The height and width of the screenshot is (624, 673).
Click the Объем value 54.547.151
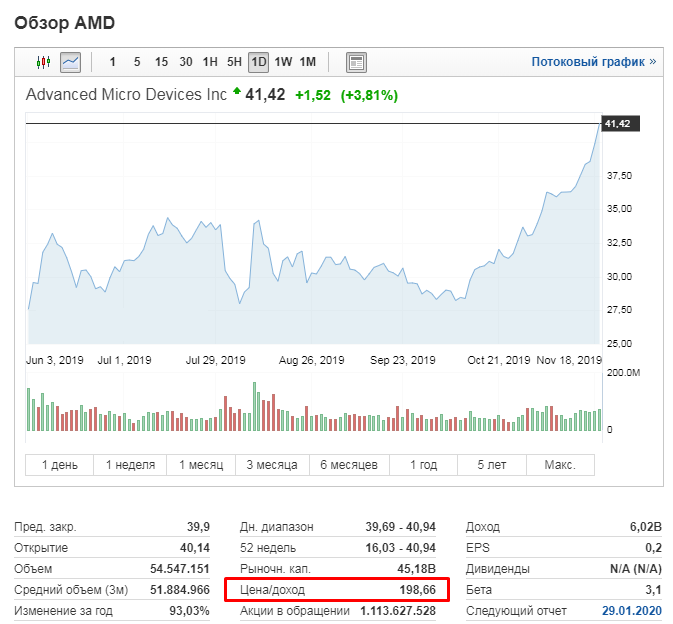click(180, 569)
